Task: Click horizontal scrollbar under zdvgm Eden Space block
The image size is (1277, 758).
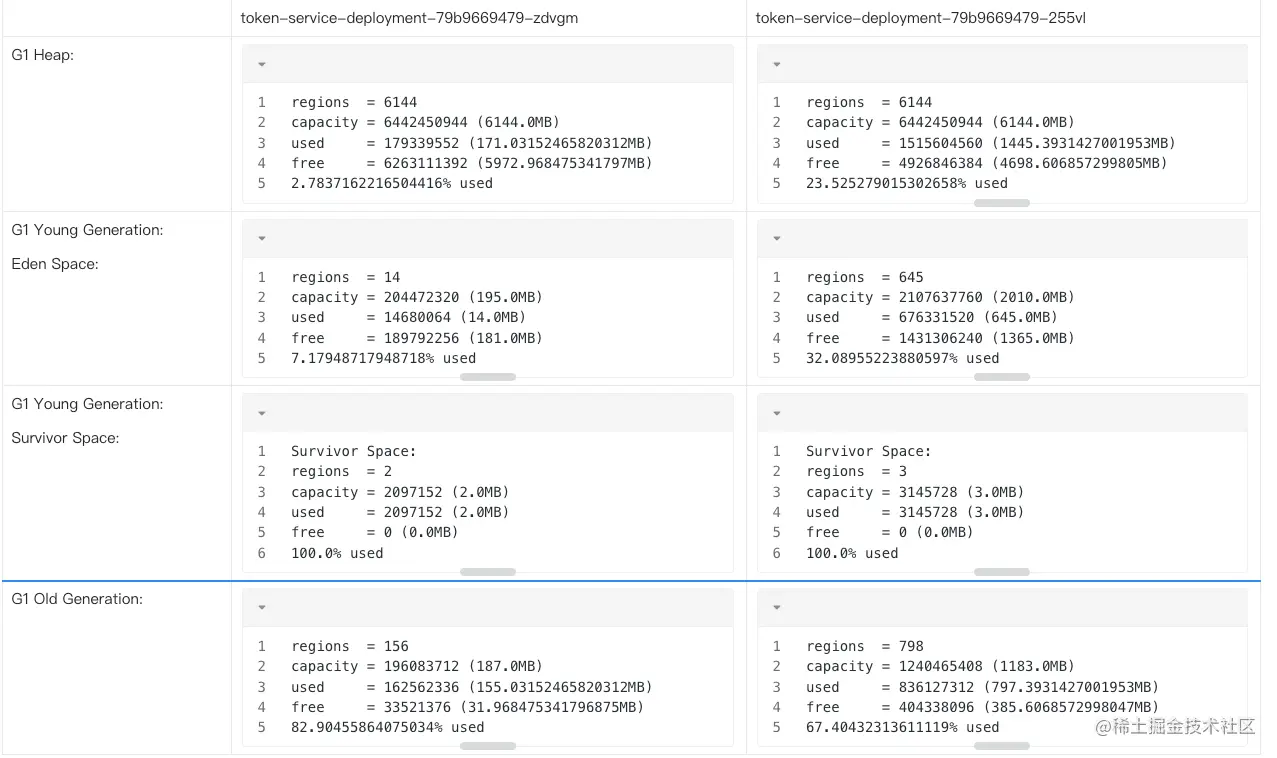Action: (x=488, y=377)
